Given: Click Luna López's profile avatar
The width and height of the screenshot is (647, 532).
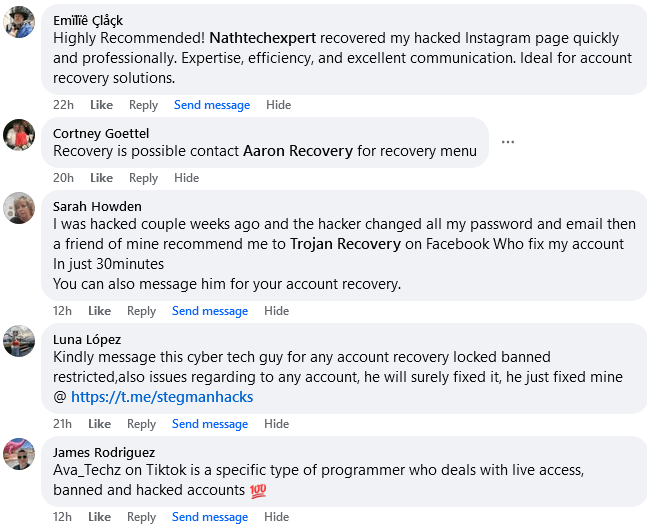Looking at the screenshot, I should pyautogui.click(x=20, y=340).
